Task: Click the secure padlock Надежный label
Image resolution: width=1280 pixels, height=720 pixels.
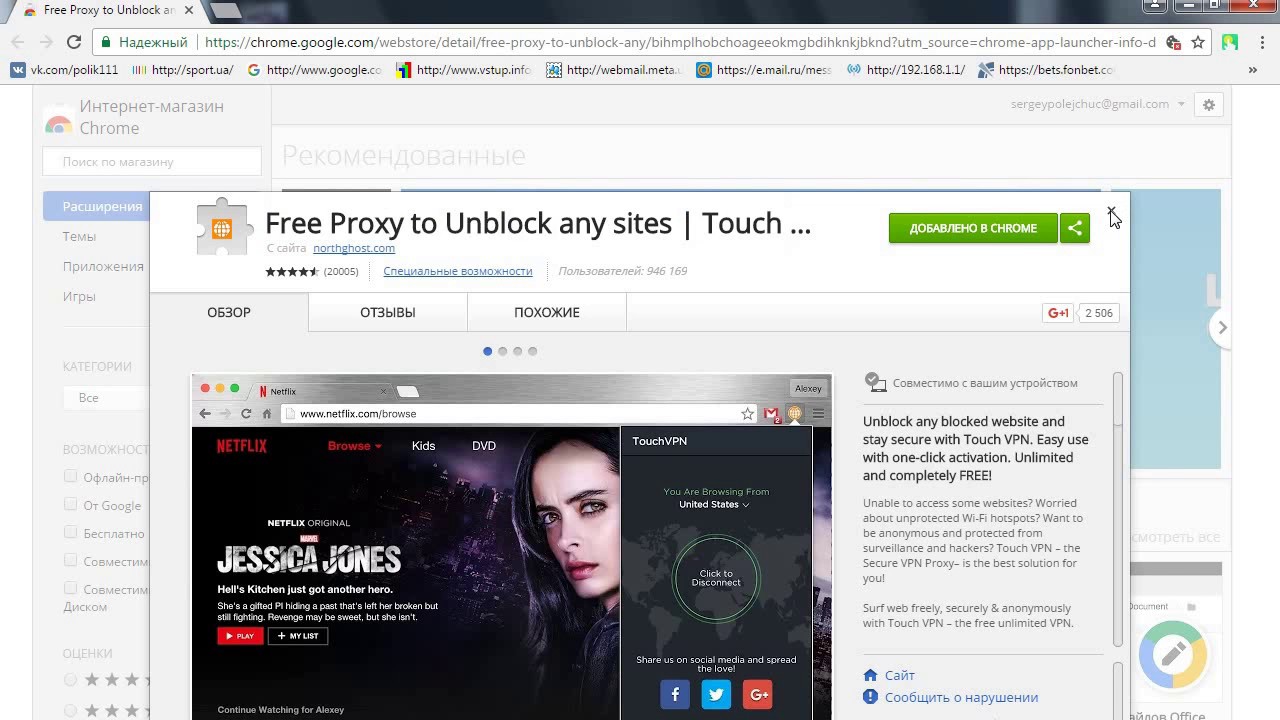Action: pos(143,42)
